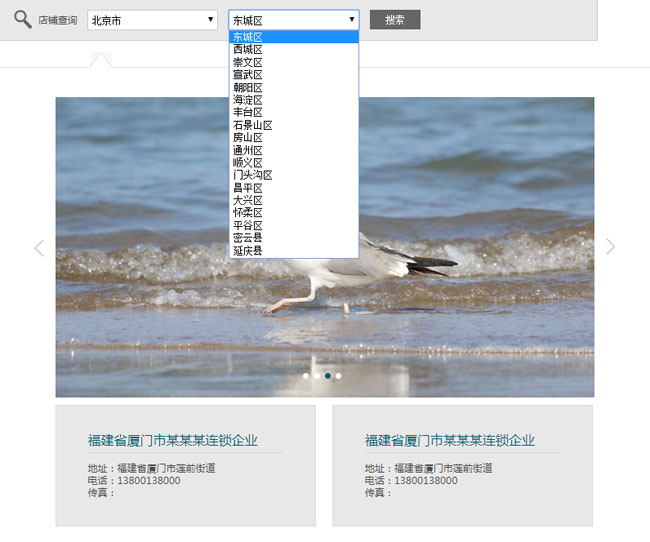Jump to the fourth carousel dot

(x=339, y=376)
